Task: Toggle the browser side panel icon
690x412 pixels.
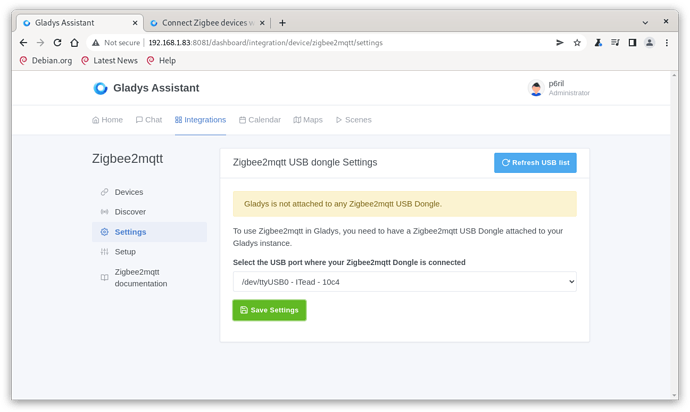Action: click(x=632, y=43)
